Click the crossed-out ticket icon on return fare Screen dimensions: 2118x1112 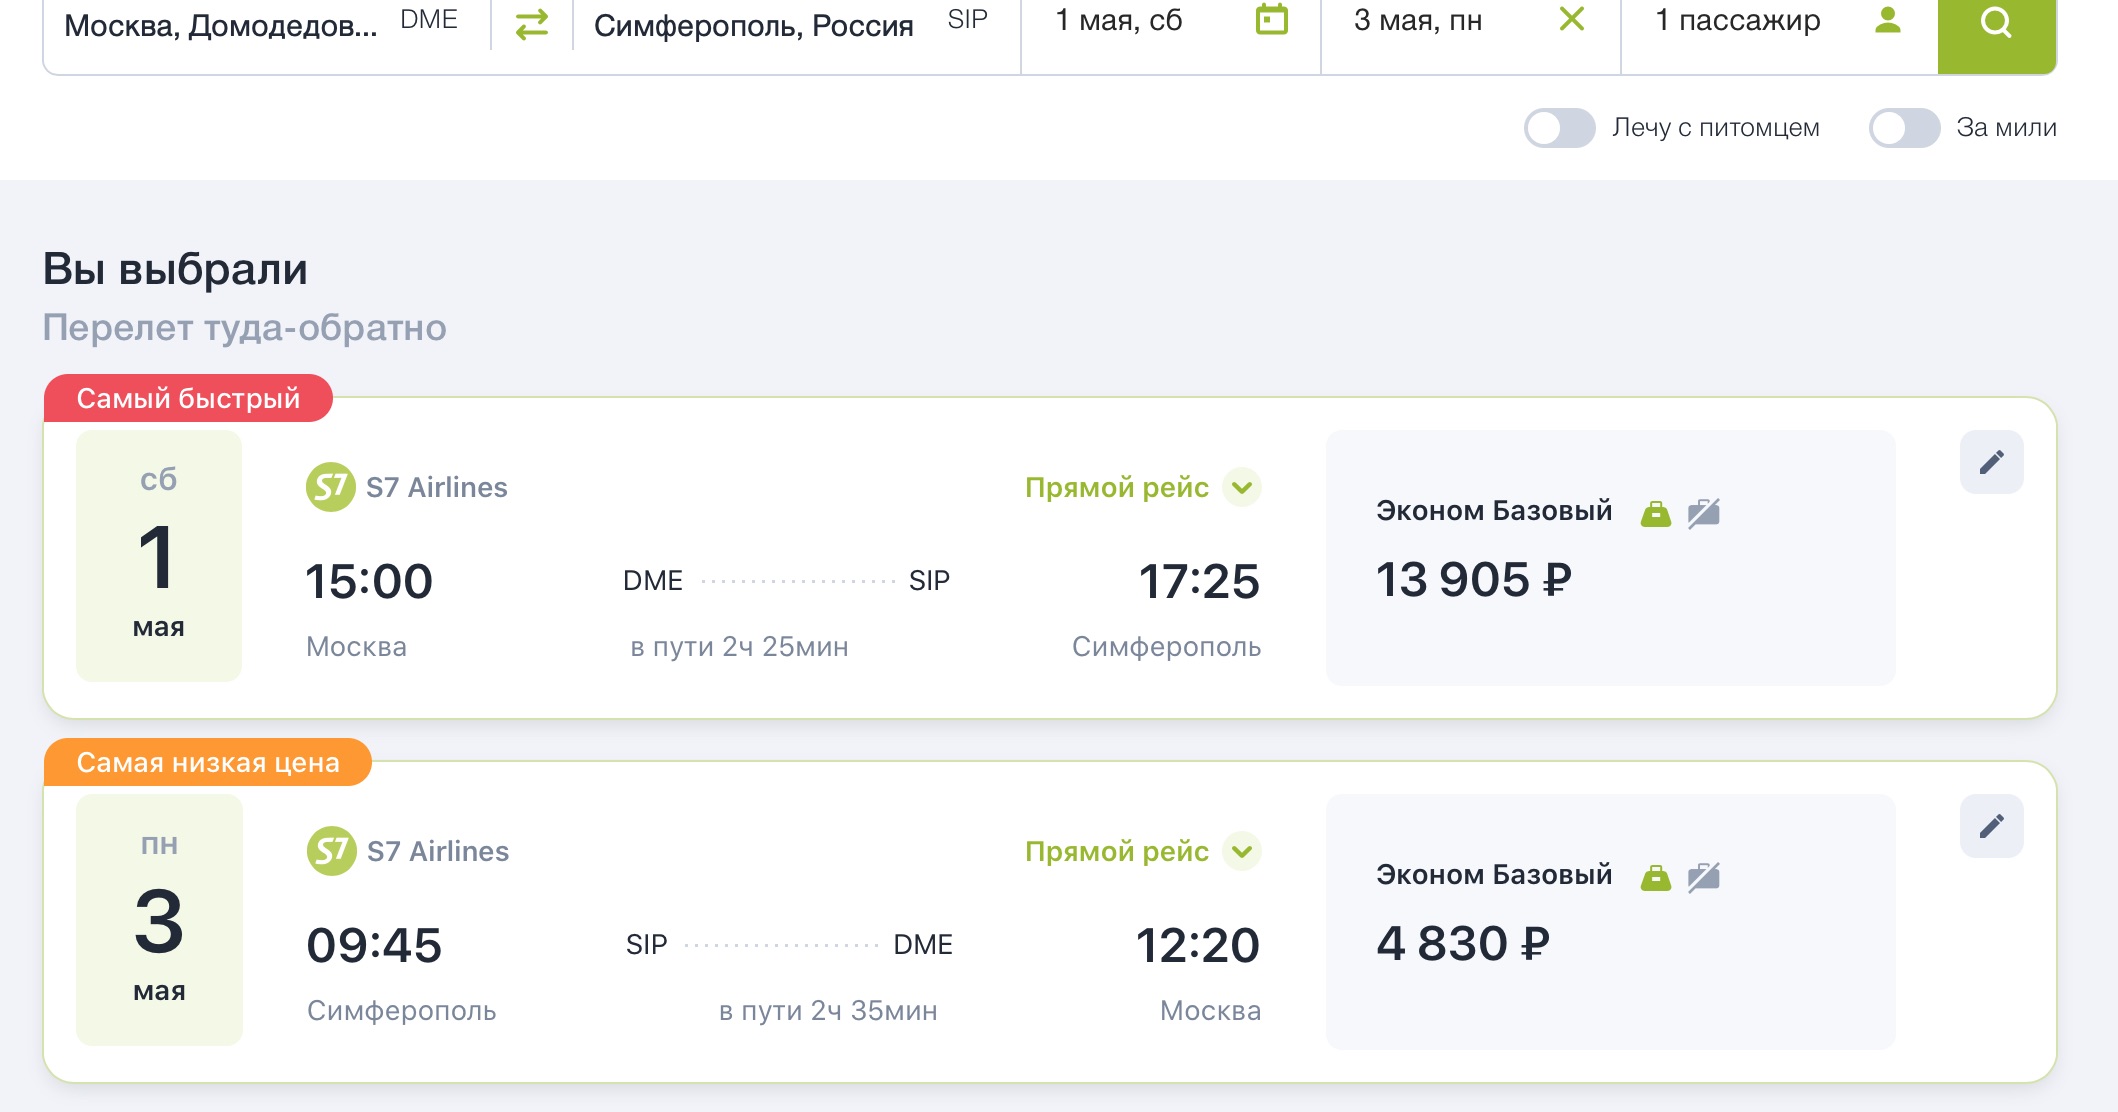pos(1704,878)
